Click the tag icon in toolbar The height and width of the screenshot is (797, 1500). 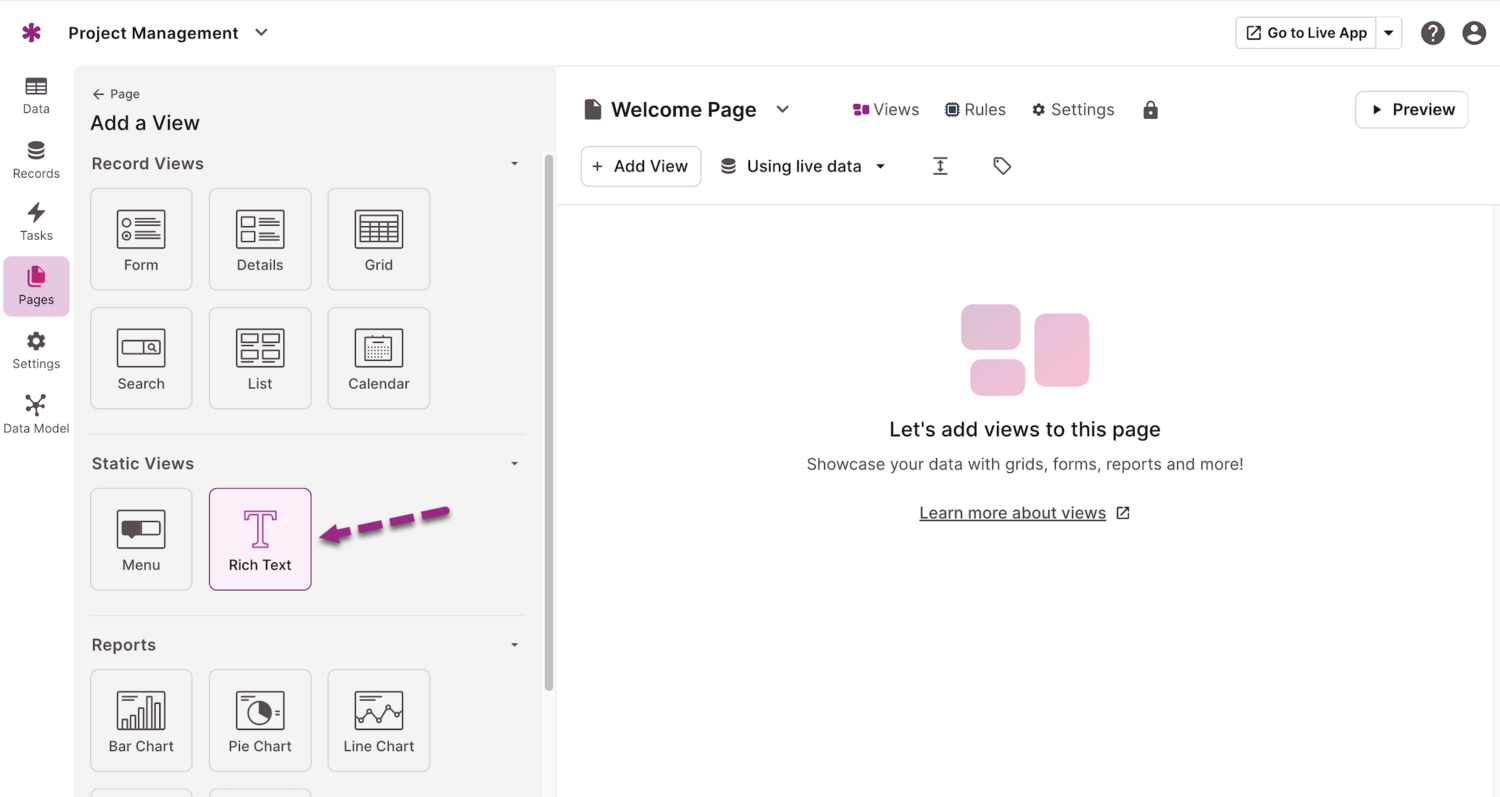point(1002,166)
